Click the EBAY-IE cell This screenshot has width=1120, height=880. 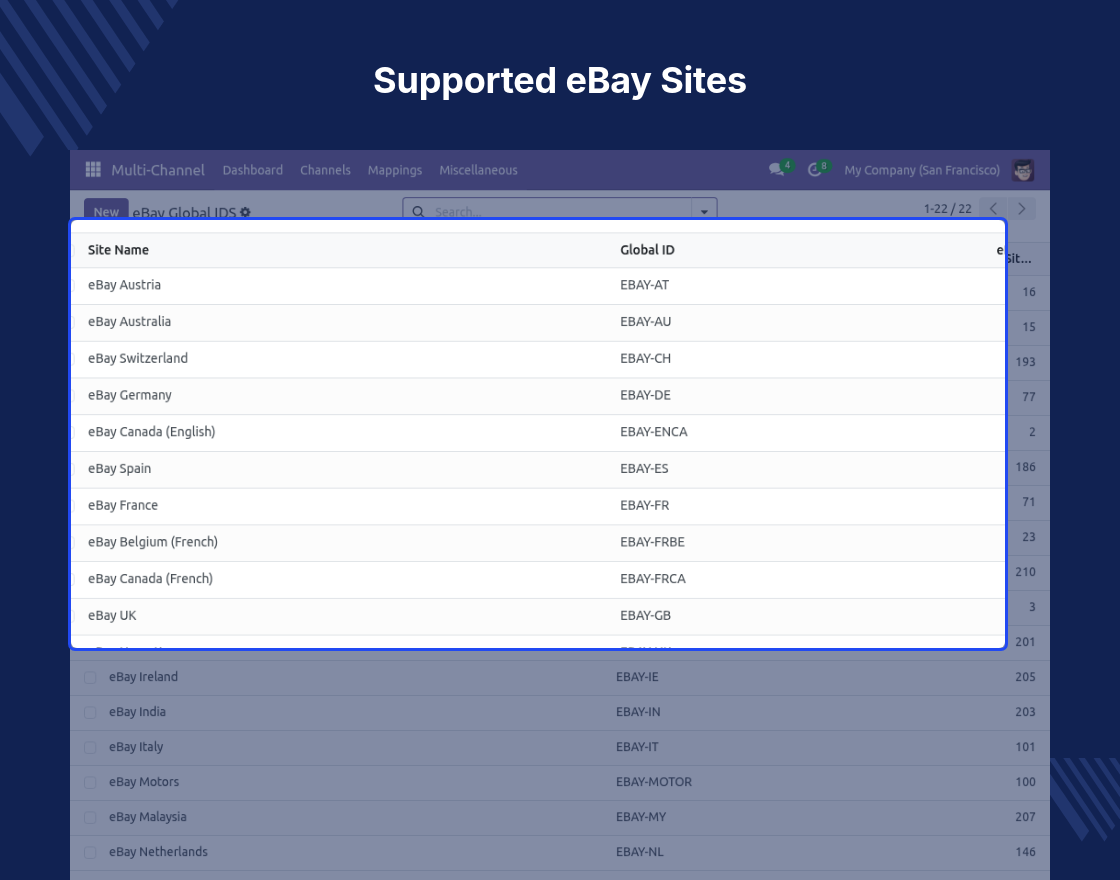(637, 677)
